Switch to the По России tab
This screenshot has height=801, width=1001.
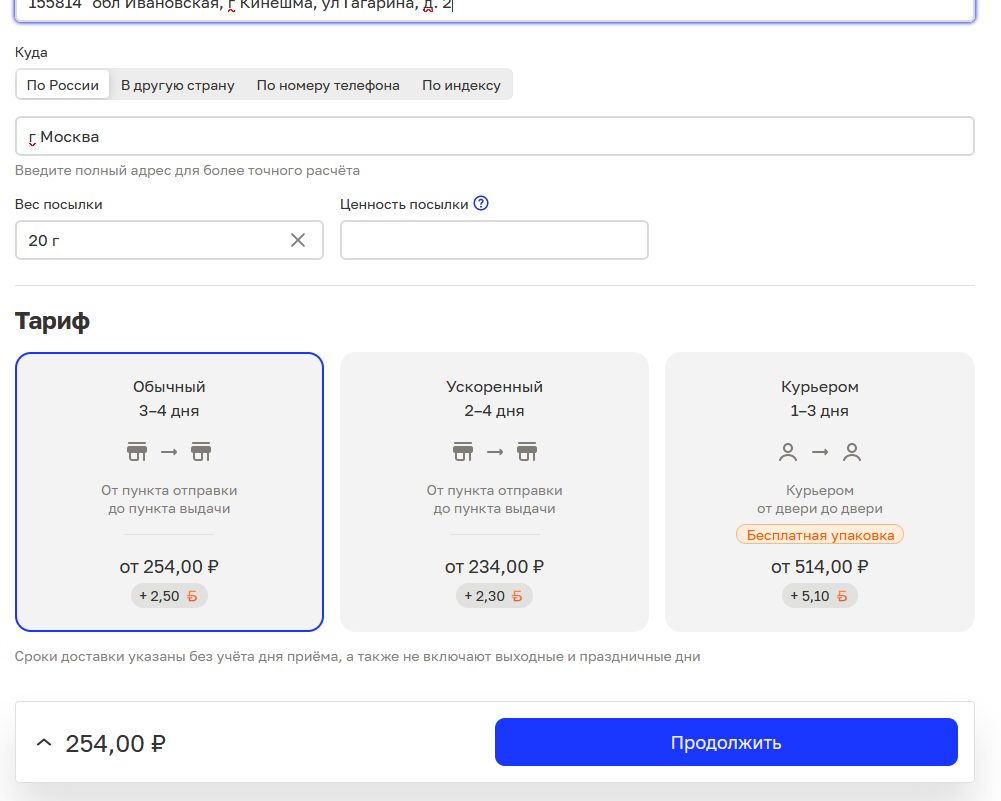[x=63, y=85]
